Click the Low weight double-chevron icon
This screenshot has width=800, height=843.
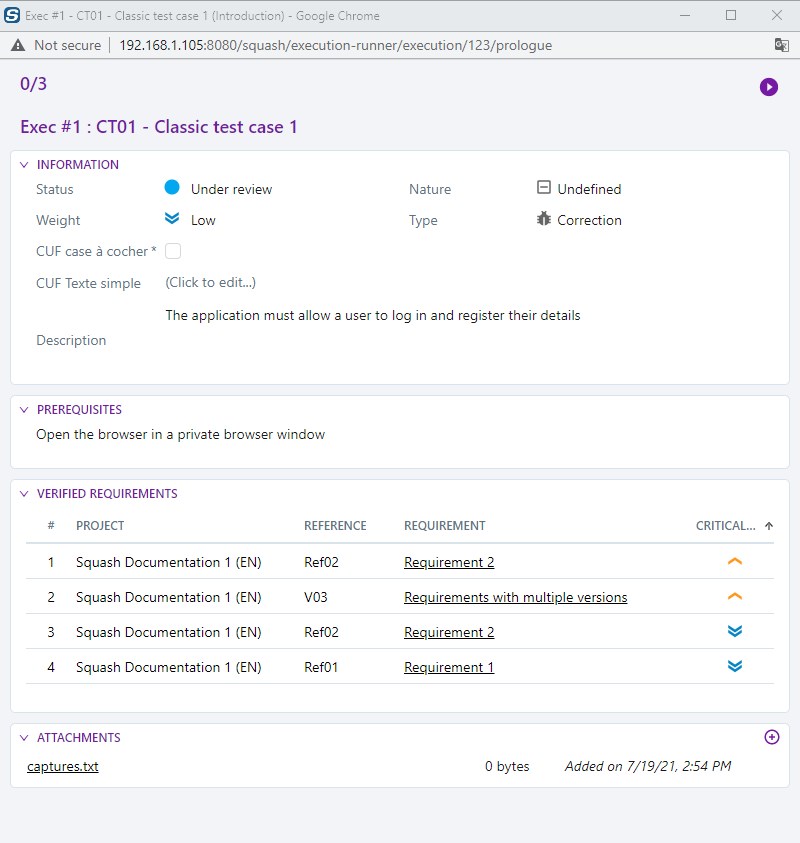pos(172,220)
